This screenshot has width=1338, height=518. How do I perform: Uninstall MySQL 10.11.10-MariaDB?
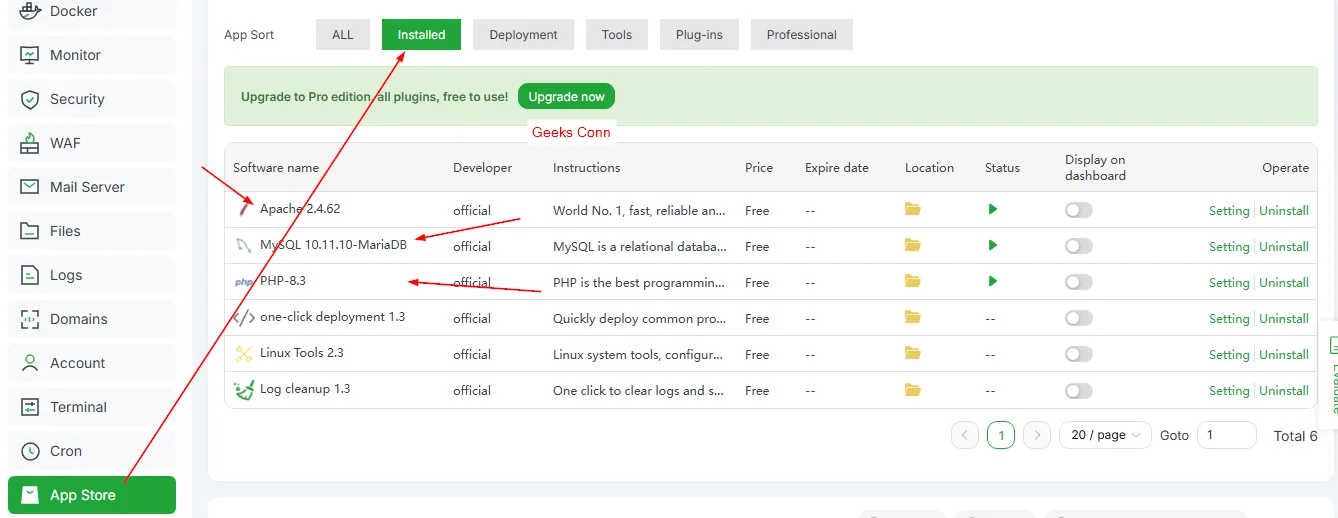click(1284, 246)
